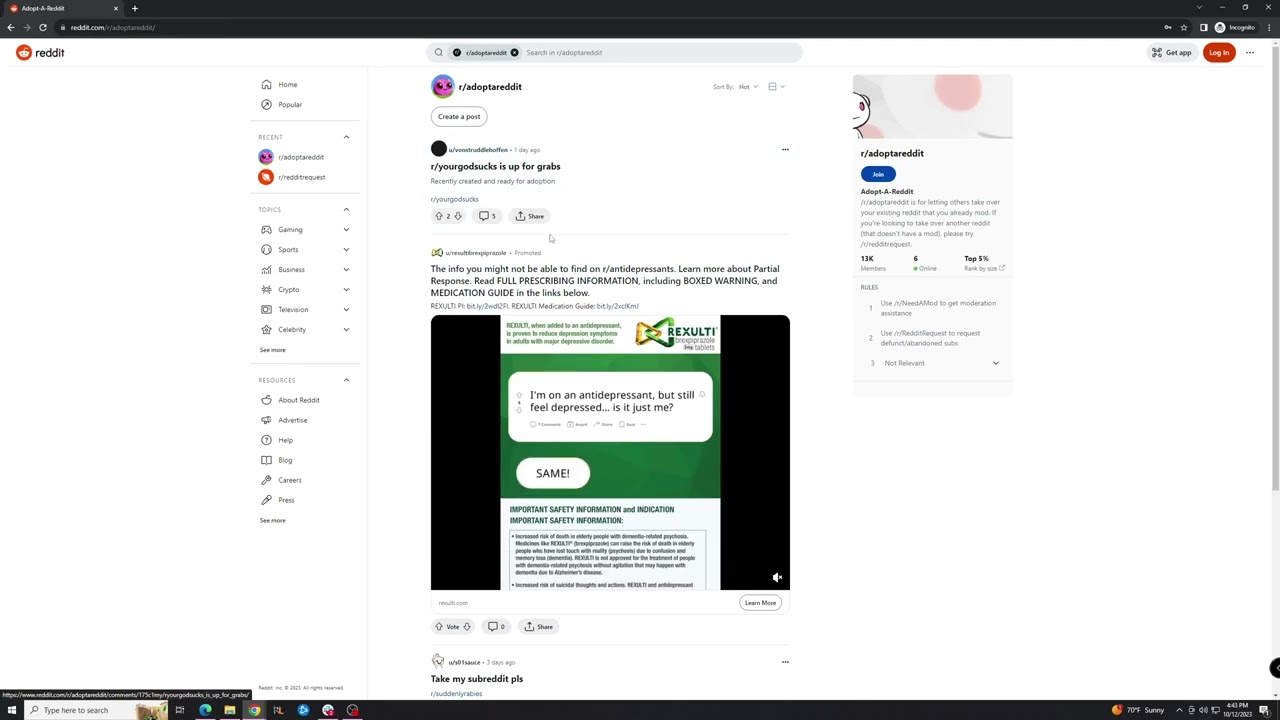Expand the Not Relevant rule

pos(995,363)
